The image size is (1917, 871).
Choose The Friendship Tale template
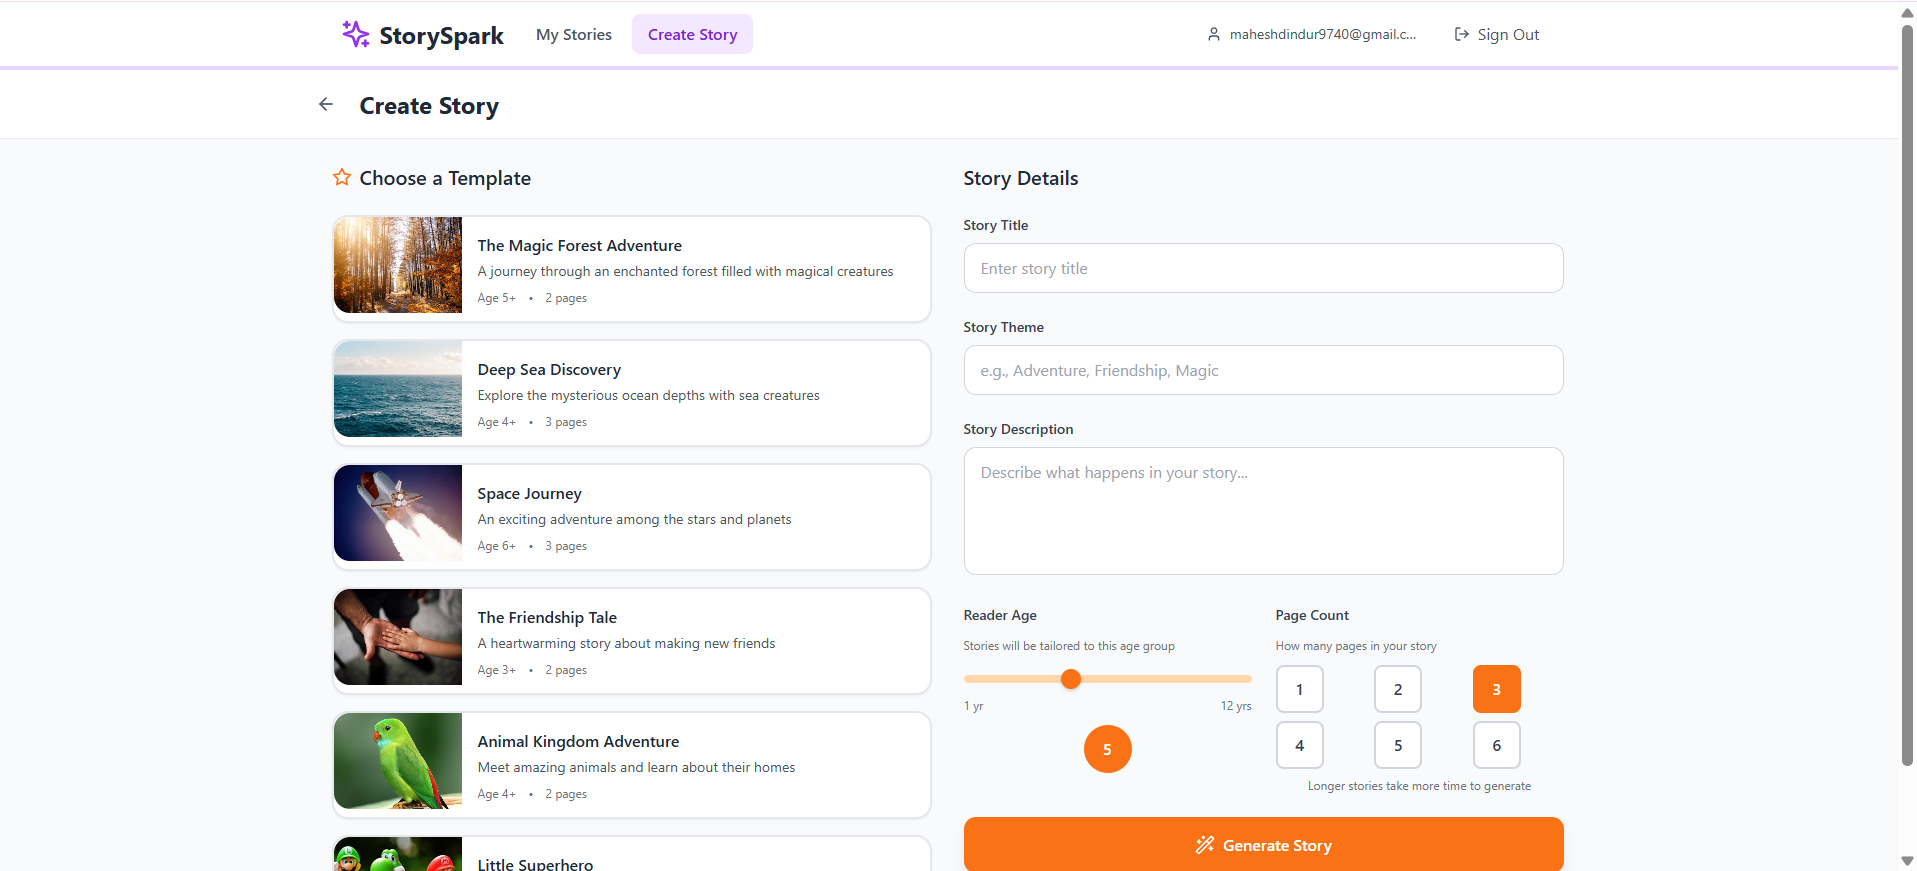631,641
